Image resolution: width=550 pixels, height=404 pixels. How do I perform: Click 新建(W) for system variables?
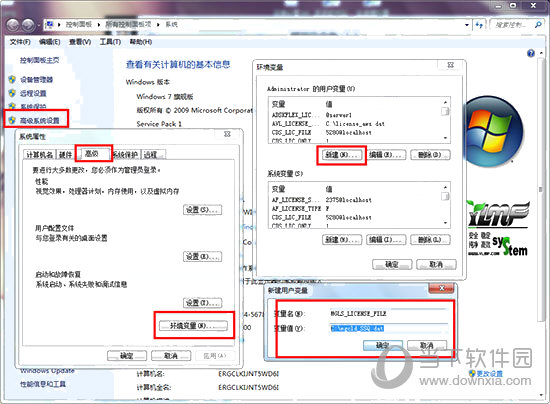coord(342,240)
